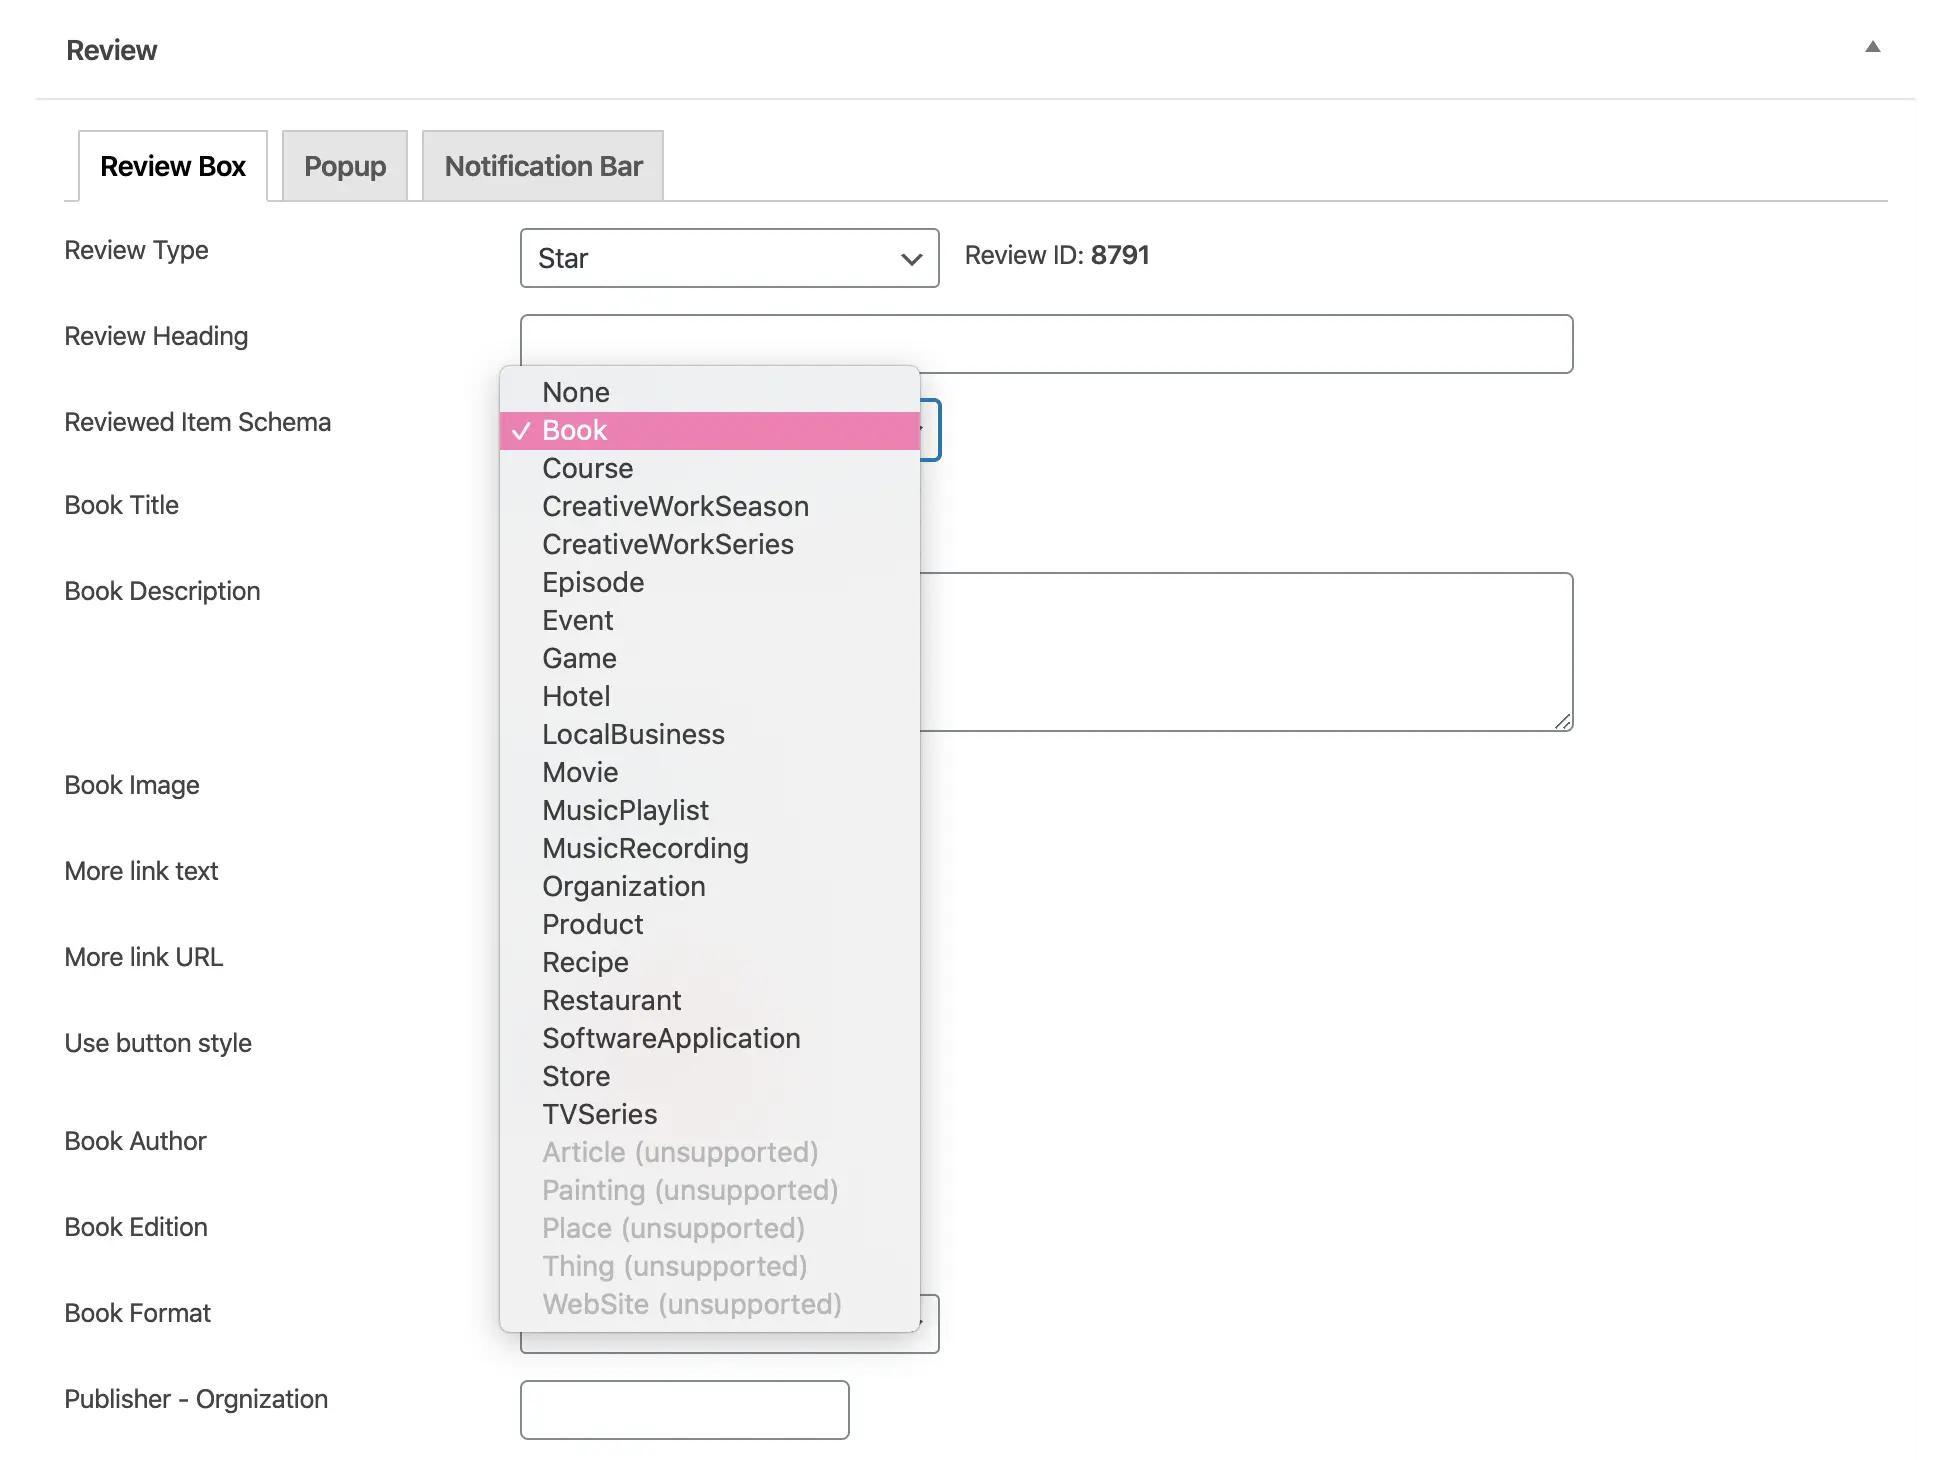Choose Organization schema option
This screenshot has width=1950, height=1460.
[x=709, y=886]
